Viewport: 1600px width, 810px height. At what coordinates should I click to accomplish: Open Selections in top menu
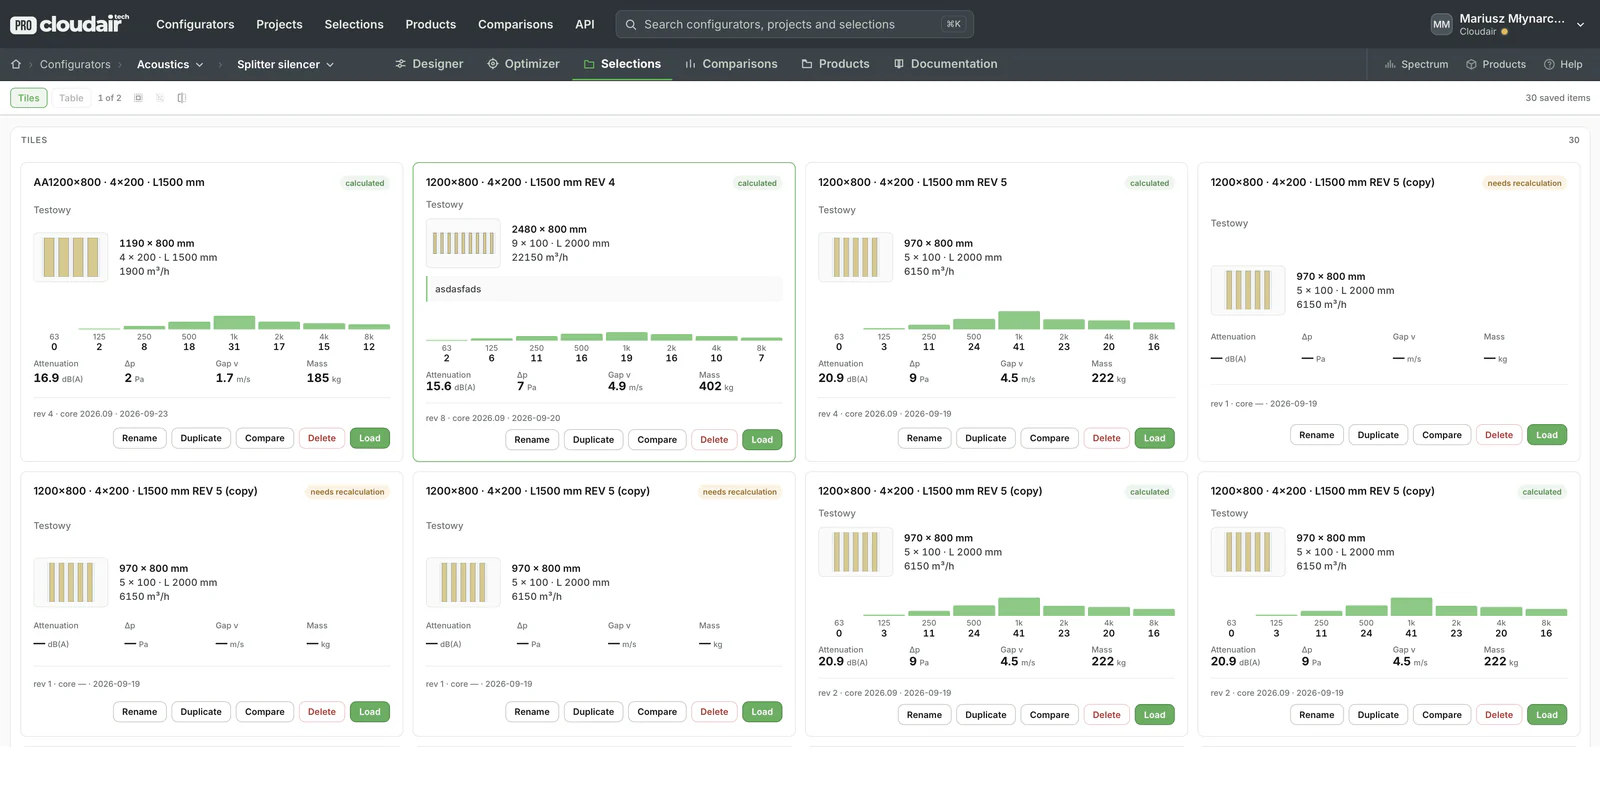[354, 24]
